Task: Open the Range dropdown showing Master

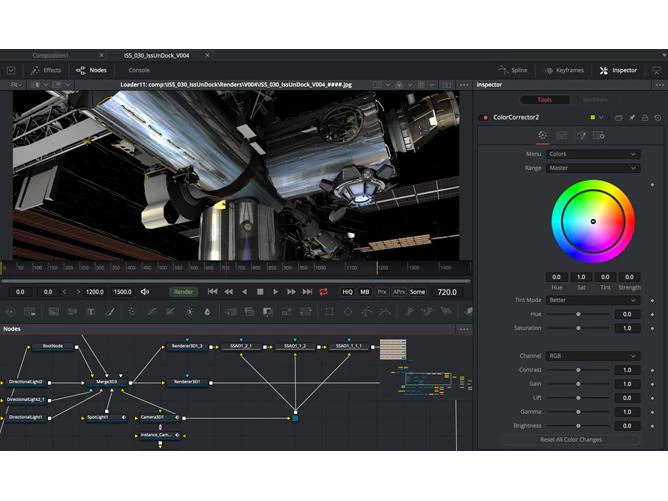Action: (x=593, y=168)
